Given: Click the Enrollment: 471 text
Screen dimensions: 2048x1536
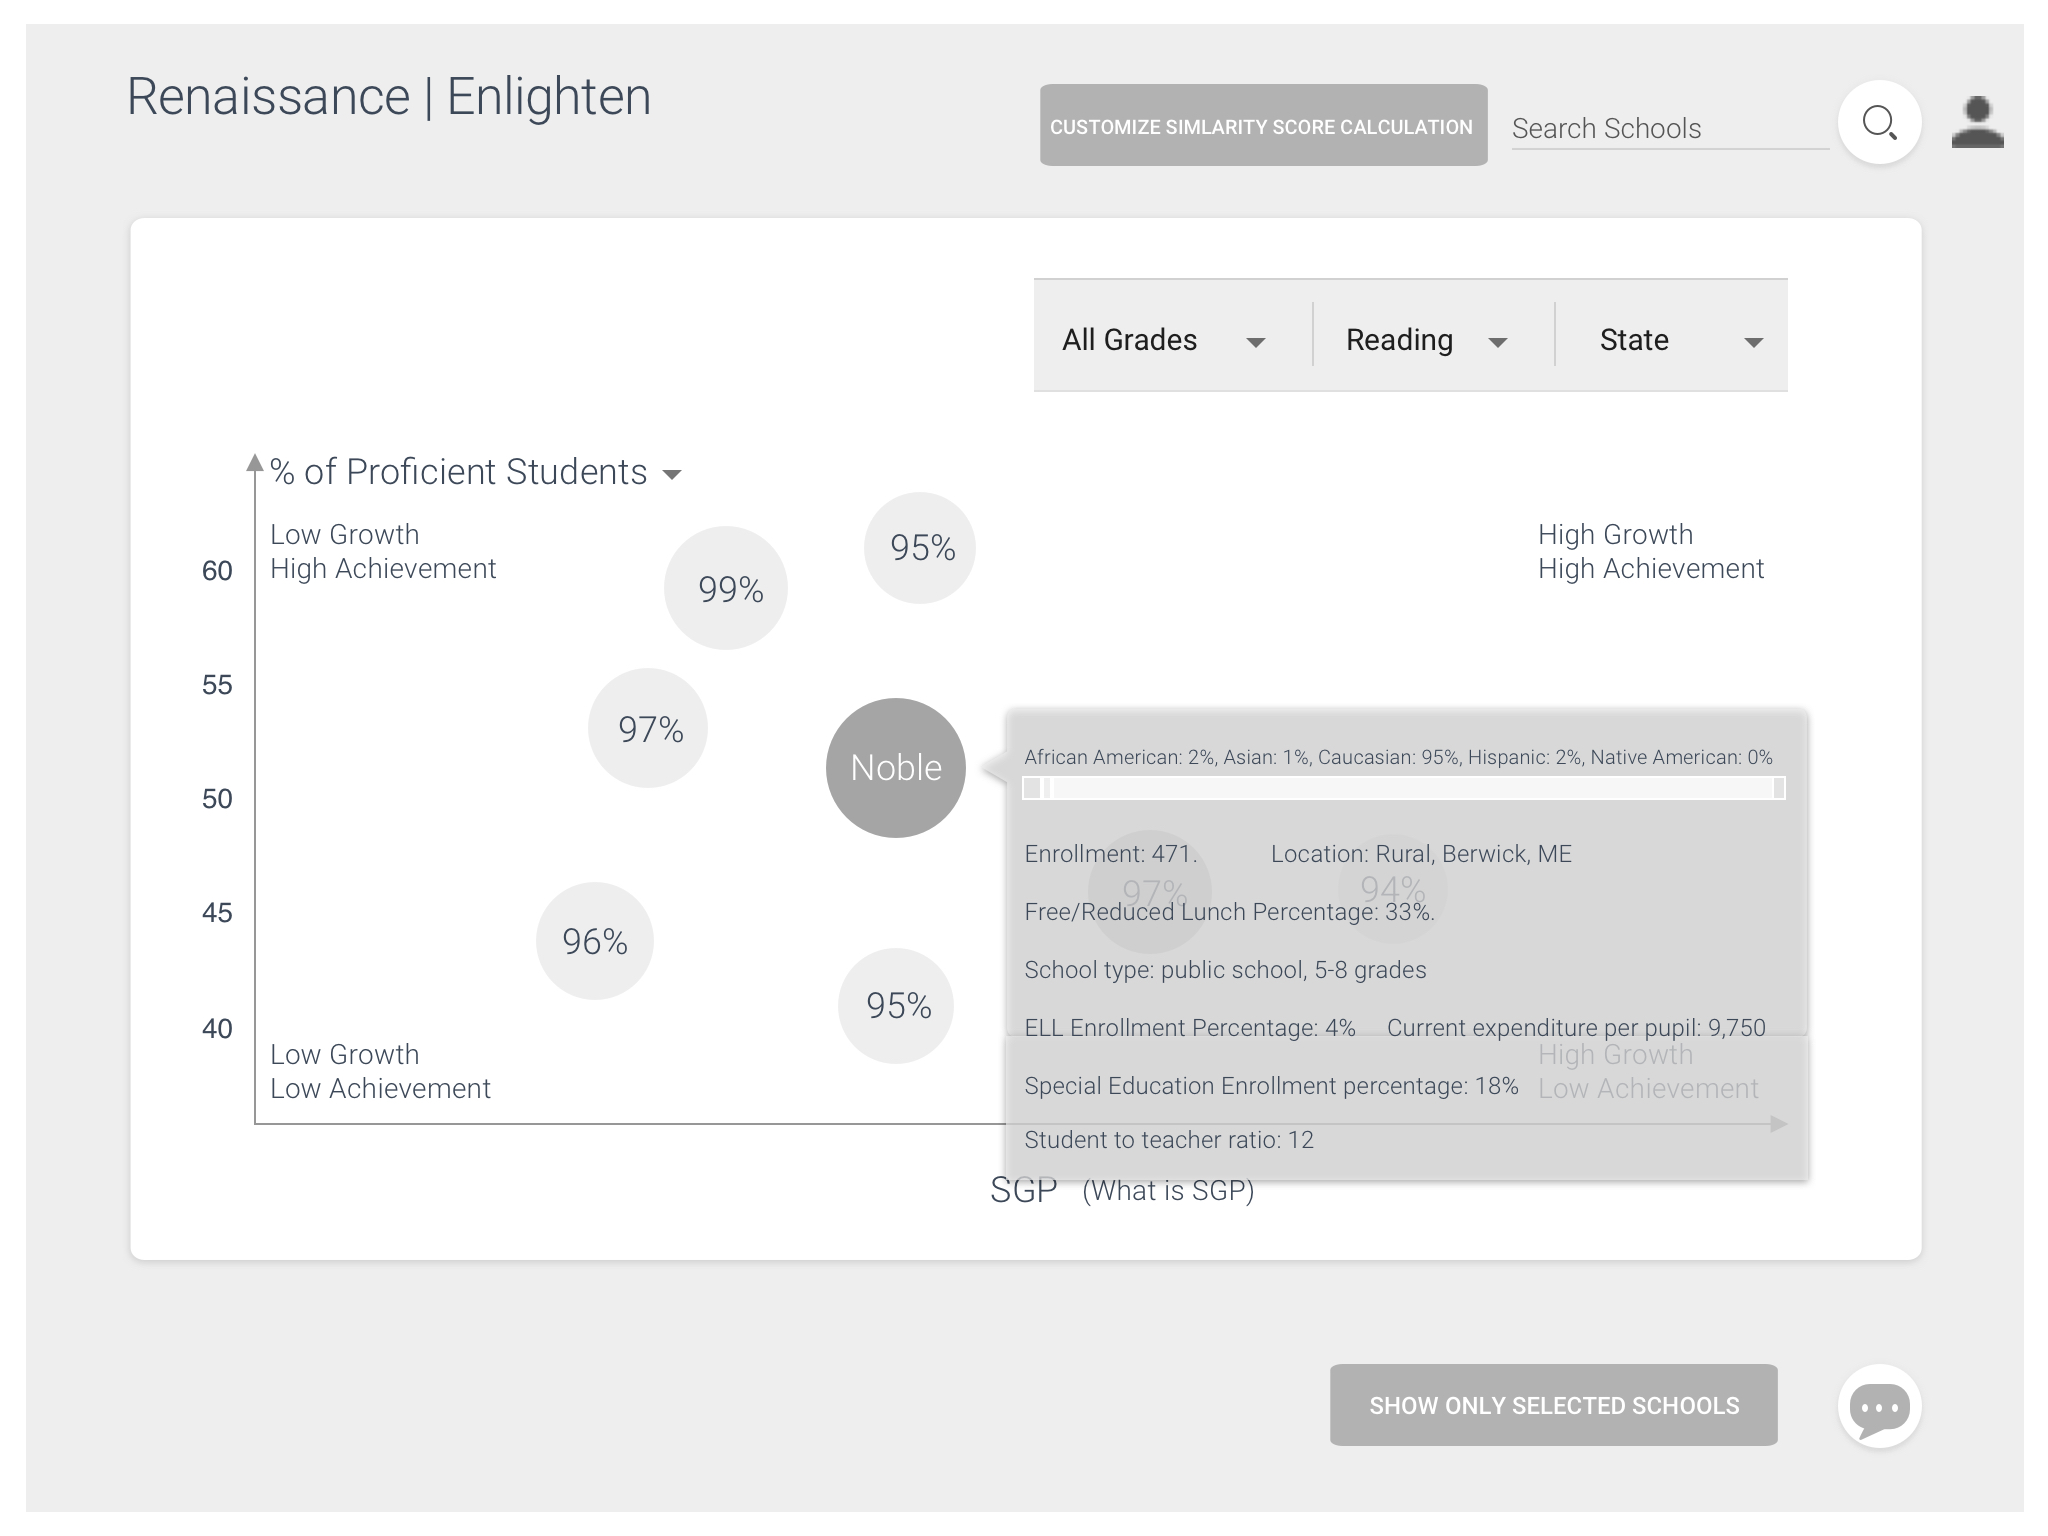Looking at the screenshot, I should tap(1110, 854).
